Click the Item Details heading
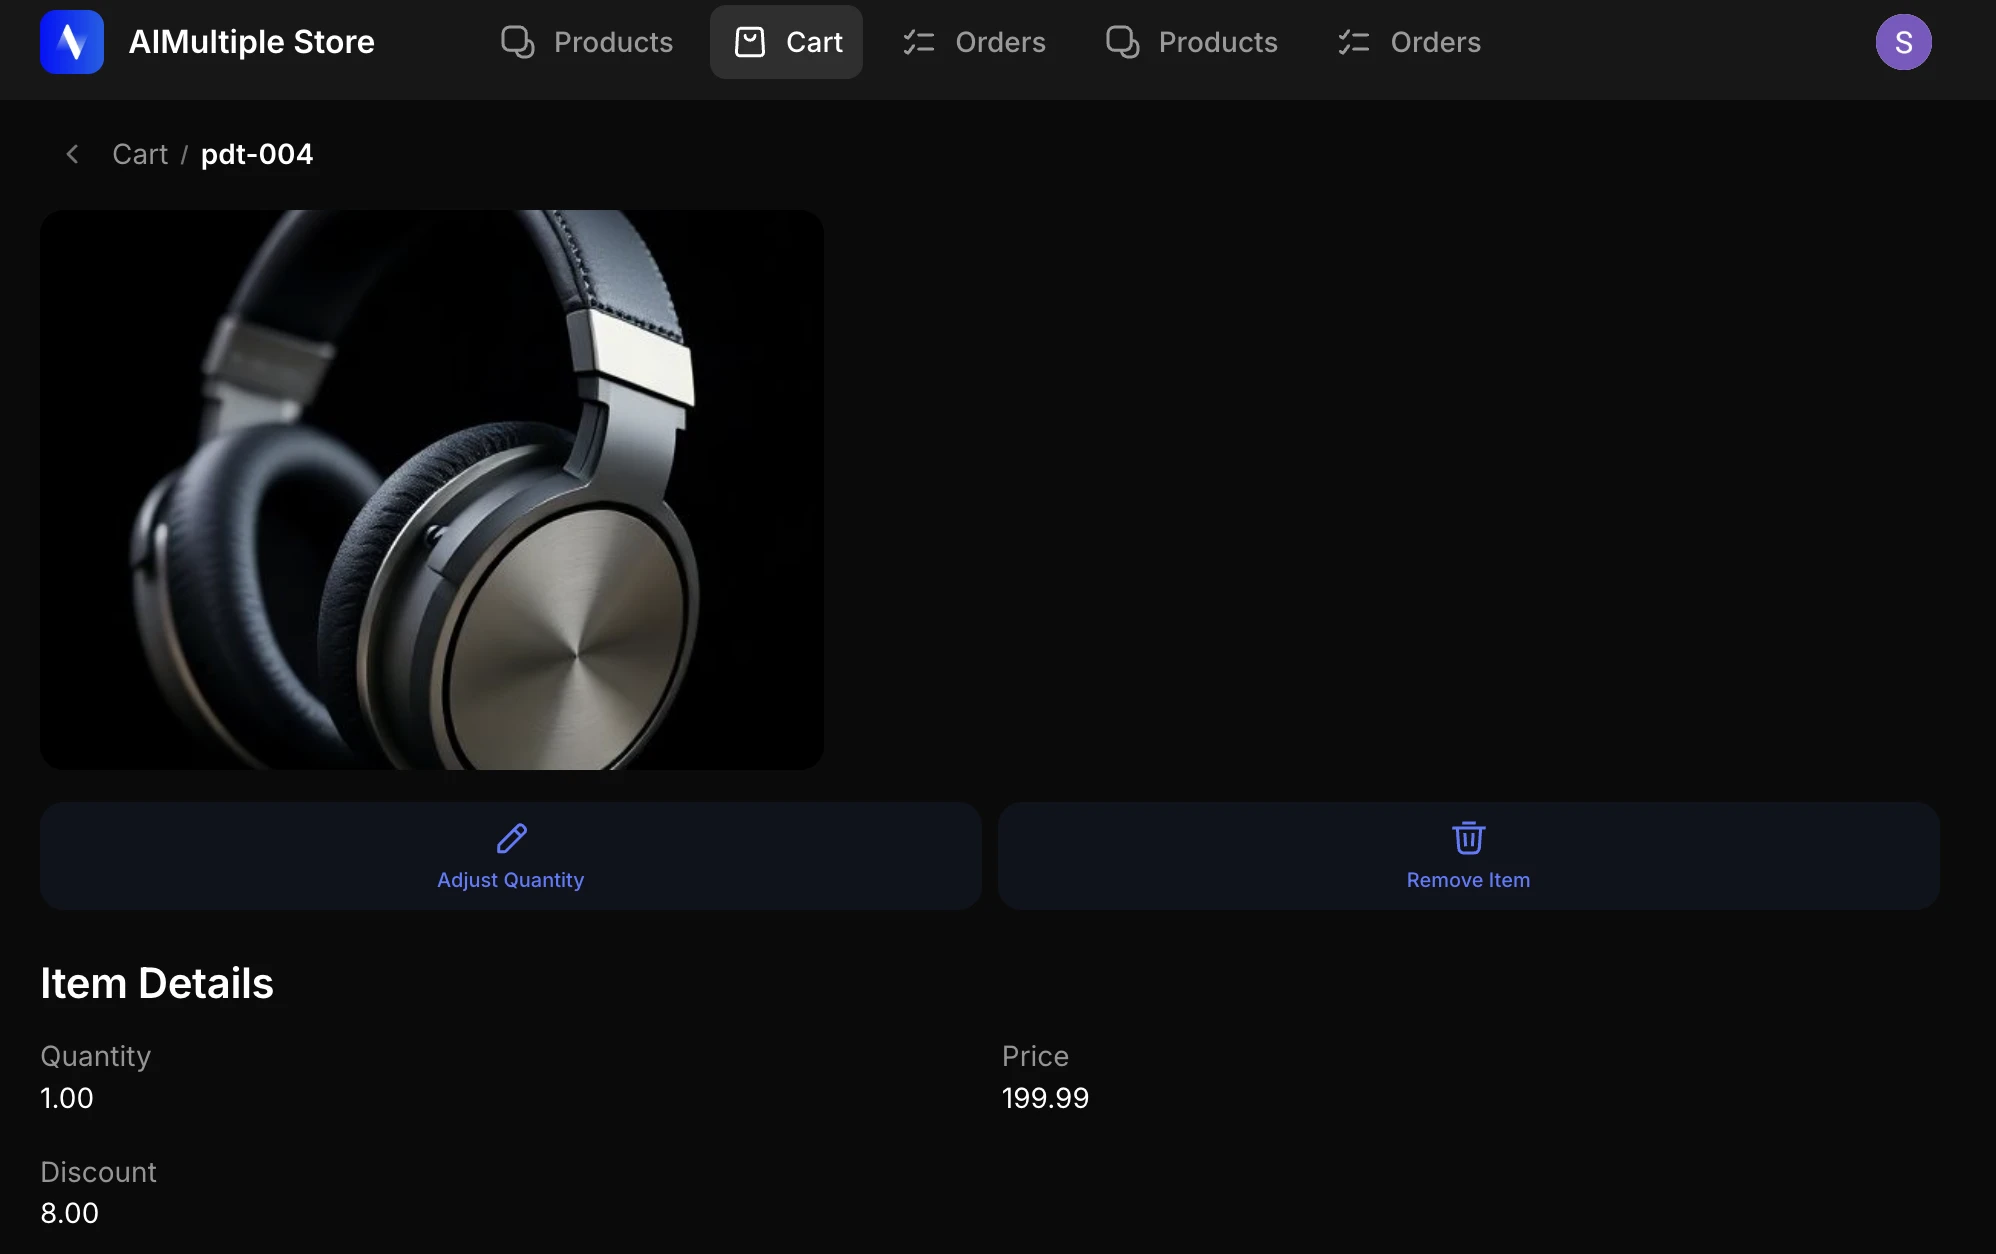The image size is (1996, 1254). tap(157, 983)
